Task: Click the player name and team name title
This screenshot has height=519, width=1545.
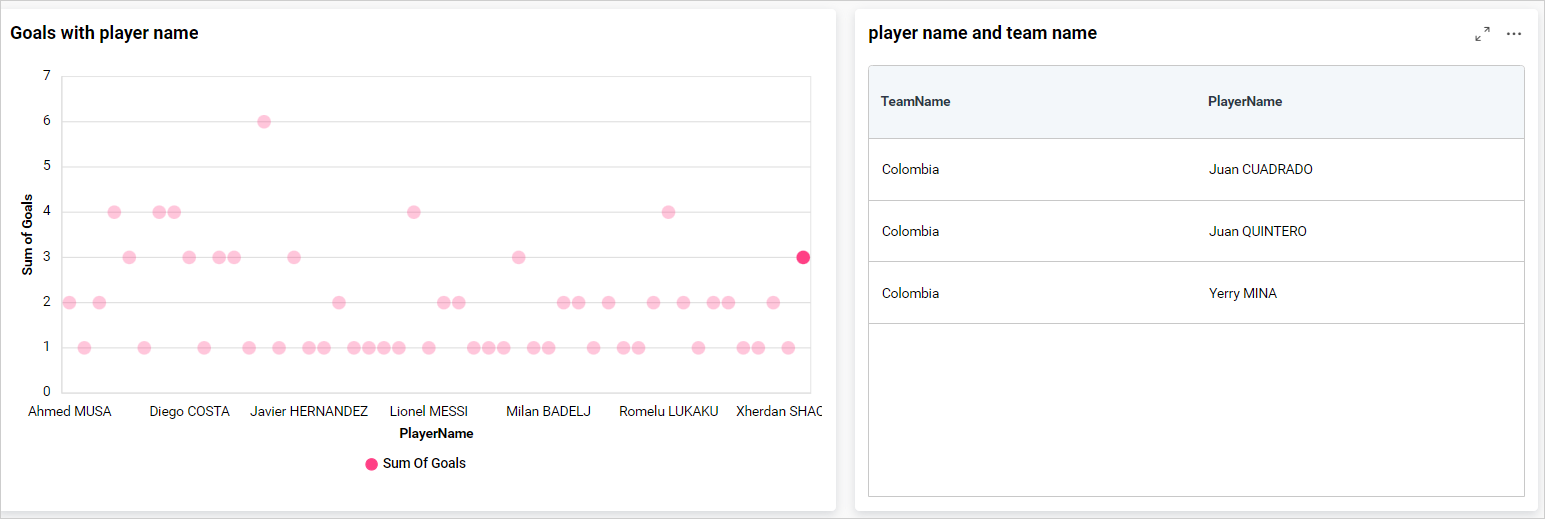Action: [982, 33]
